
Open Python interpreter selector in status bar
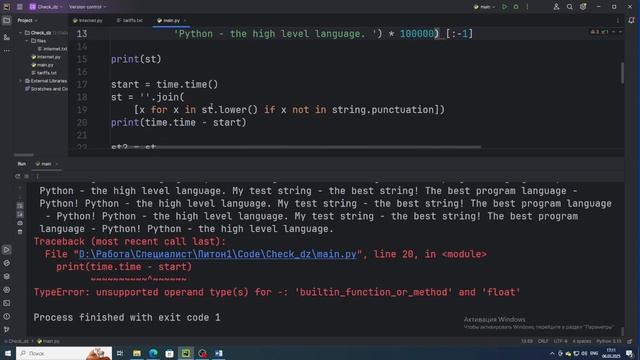click(x=609, y=341)
